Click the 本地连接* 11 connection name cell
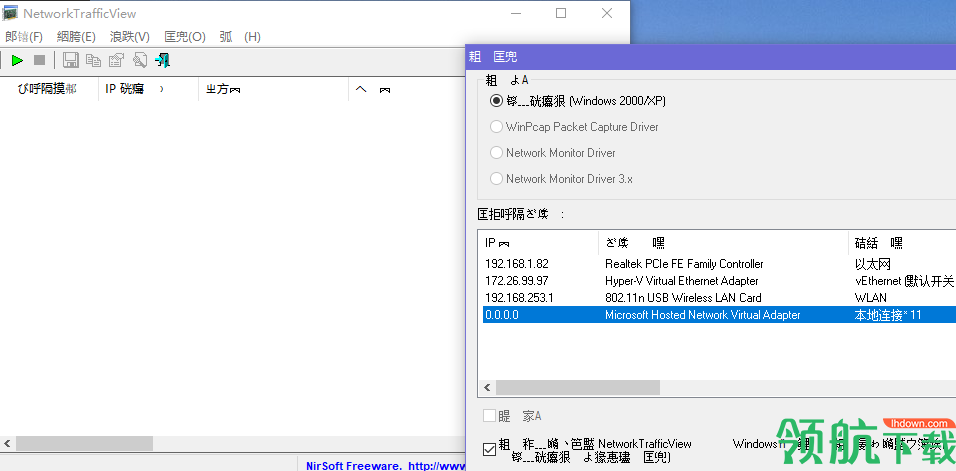This screenshot has height=471, width=956. [888, 315]
